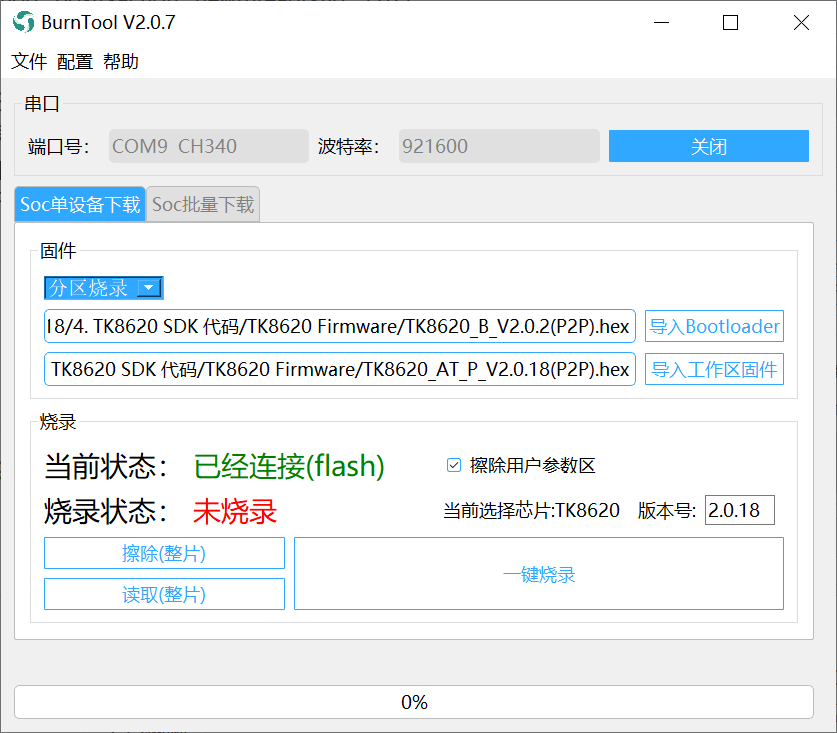Open the 配置 menu

pos(75,61)
